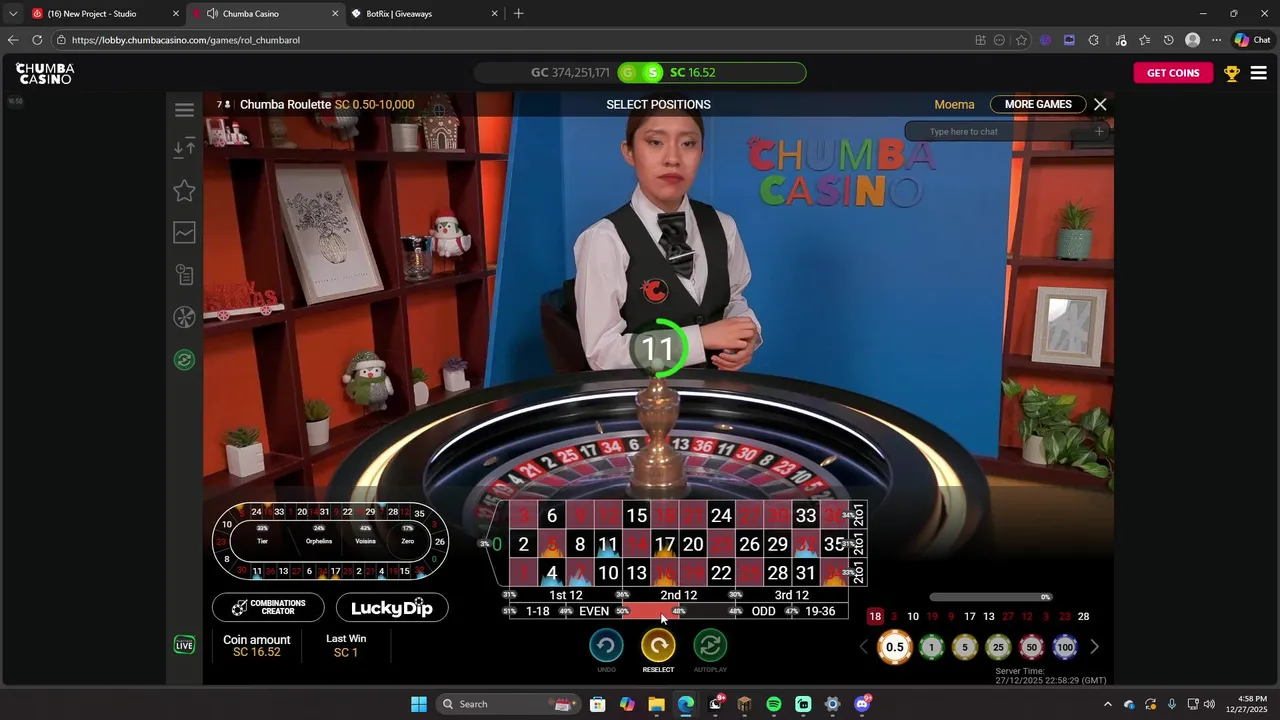Bet on the 3rd 12 dozen
The image size is (1280, 720).
tap(792, 595)
